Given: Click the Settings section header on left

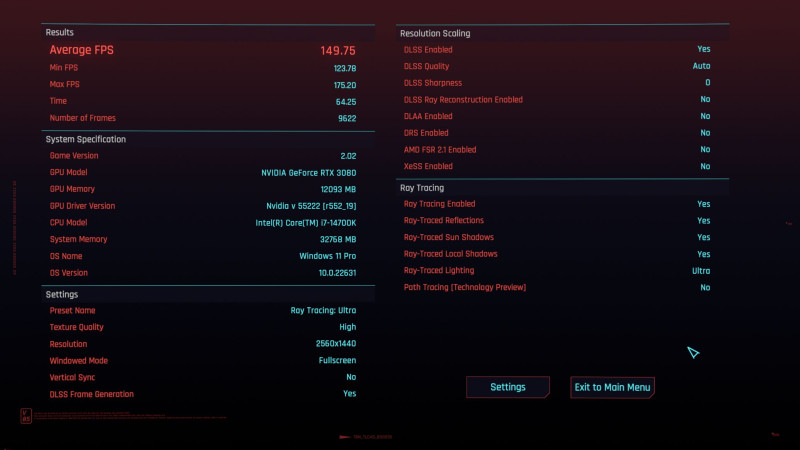Looking at the screenshot, I should coord(62,294).
